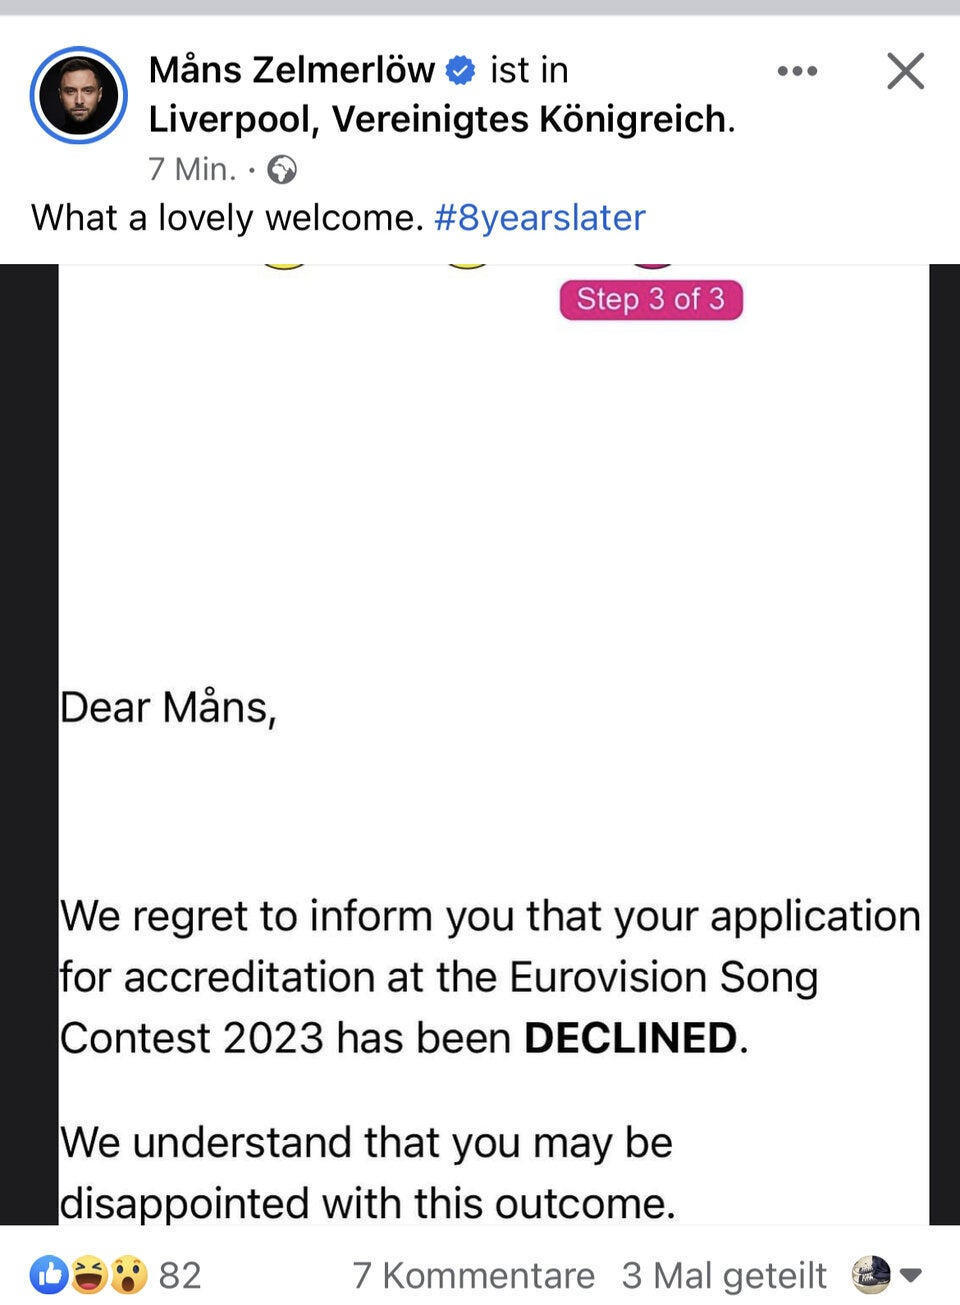Image resolution: width=960 pixels, height=1305 pixels.
Task: Tap the surprised Wow reaction emoji
Action: click(128, 1275)
